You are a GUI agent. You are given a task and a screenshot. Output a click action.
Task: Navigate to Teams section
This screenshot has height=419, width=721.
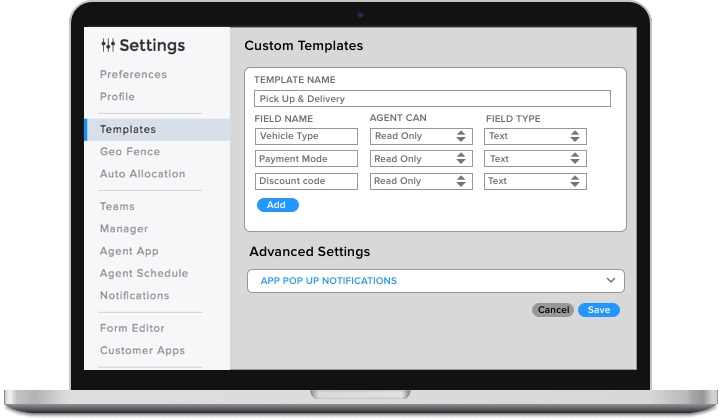click(x=117, y=207)
